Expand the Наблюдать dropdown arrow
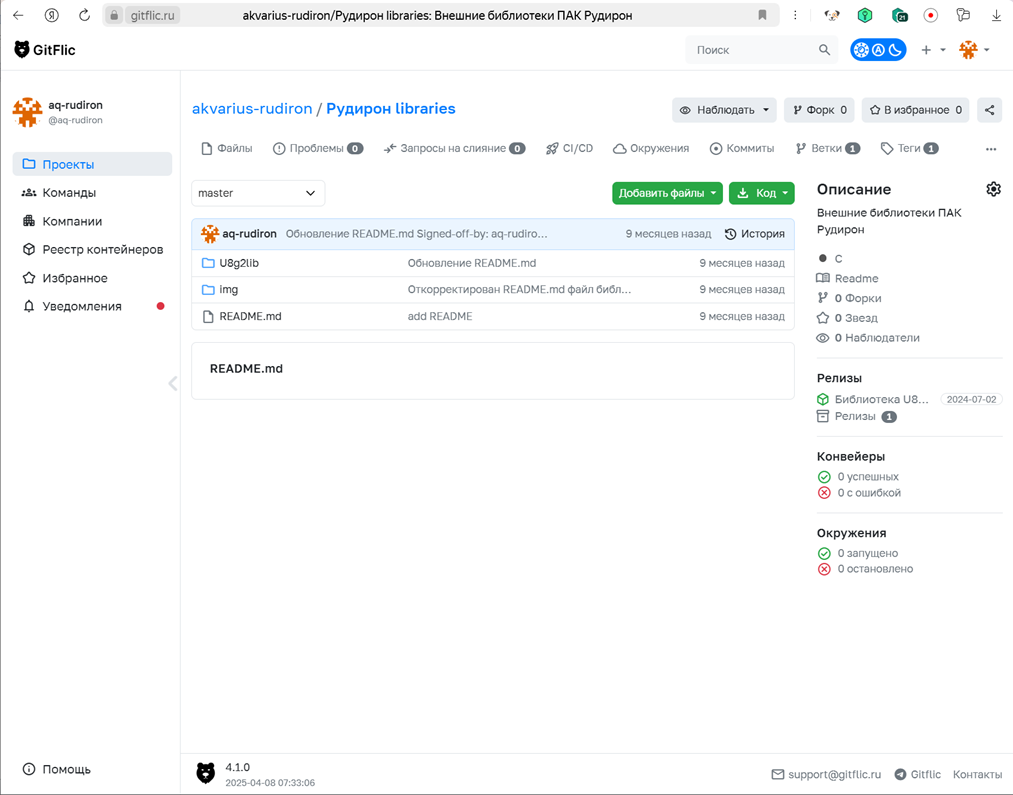The width and height of the screenshot is (1013, 795). pos(766,110)
